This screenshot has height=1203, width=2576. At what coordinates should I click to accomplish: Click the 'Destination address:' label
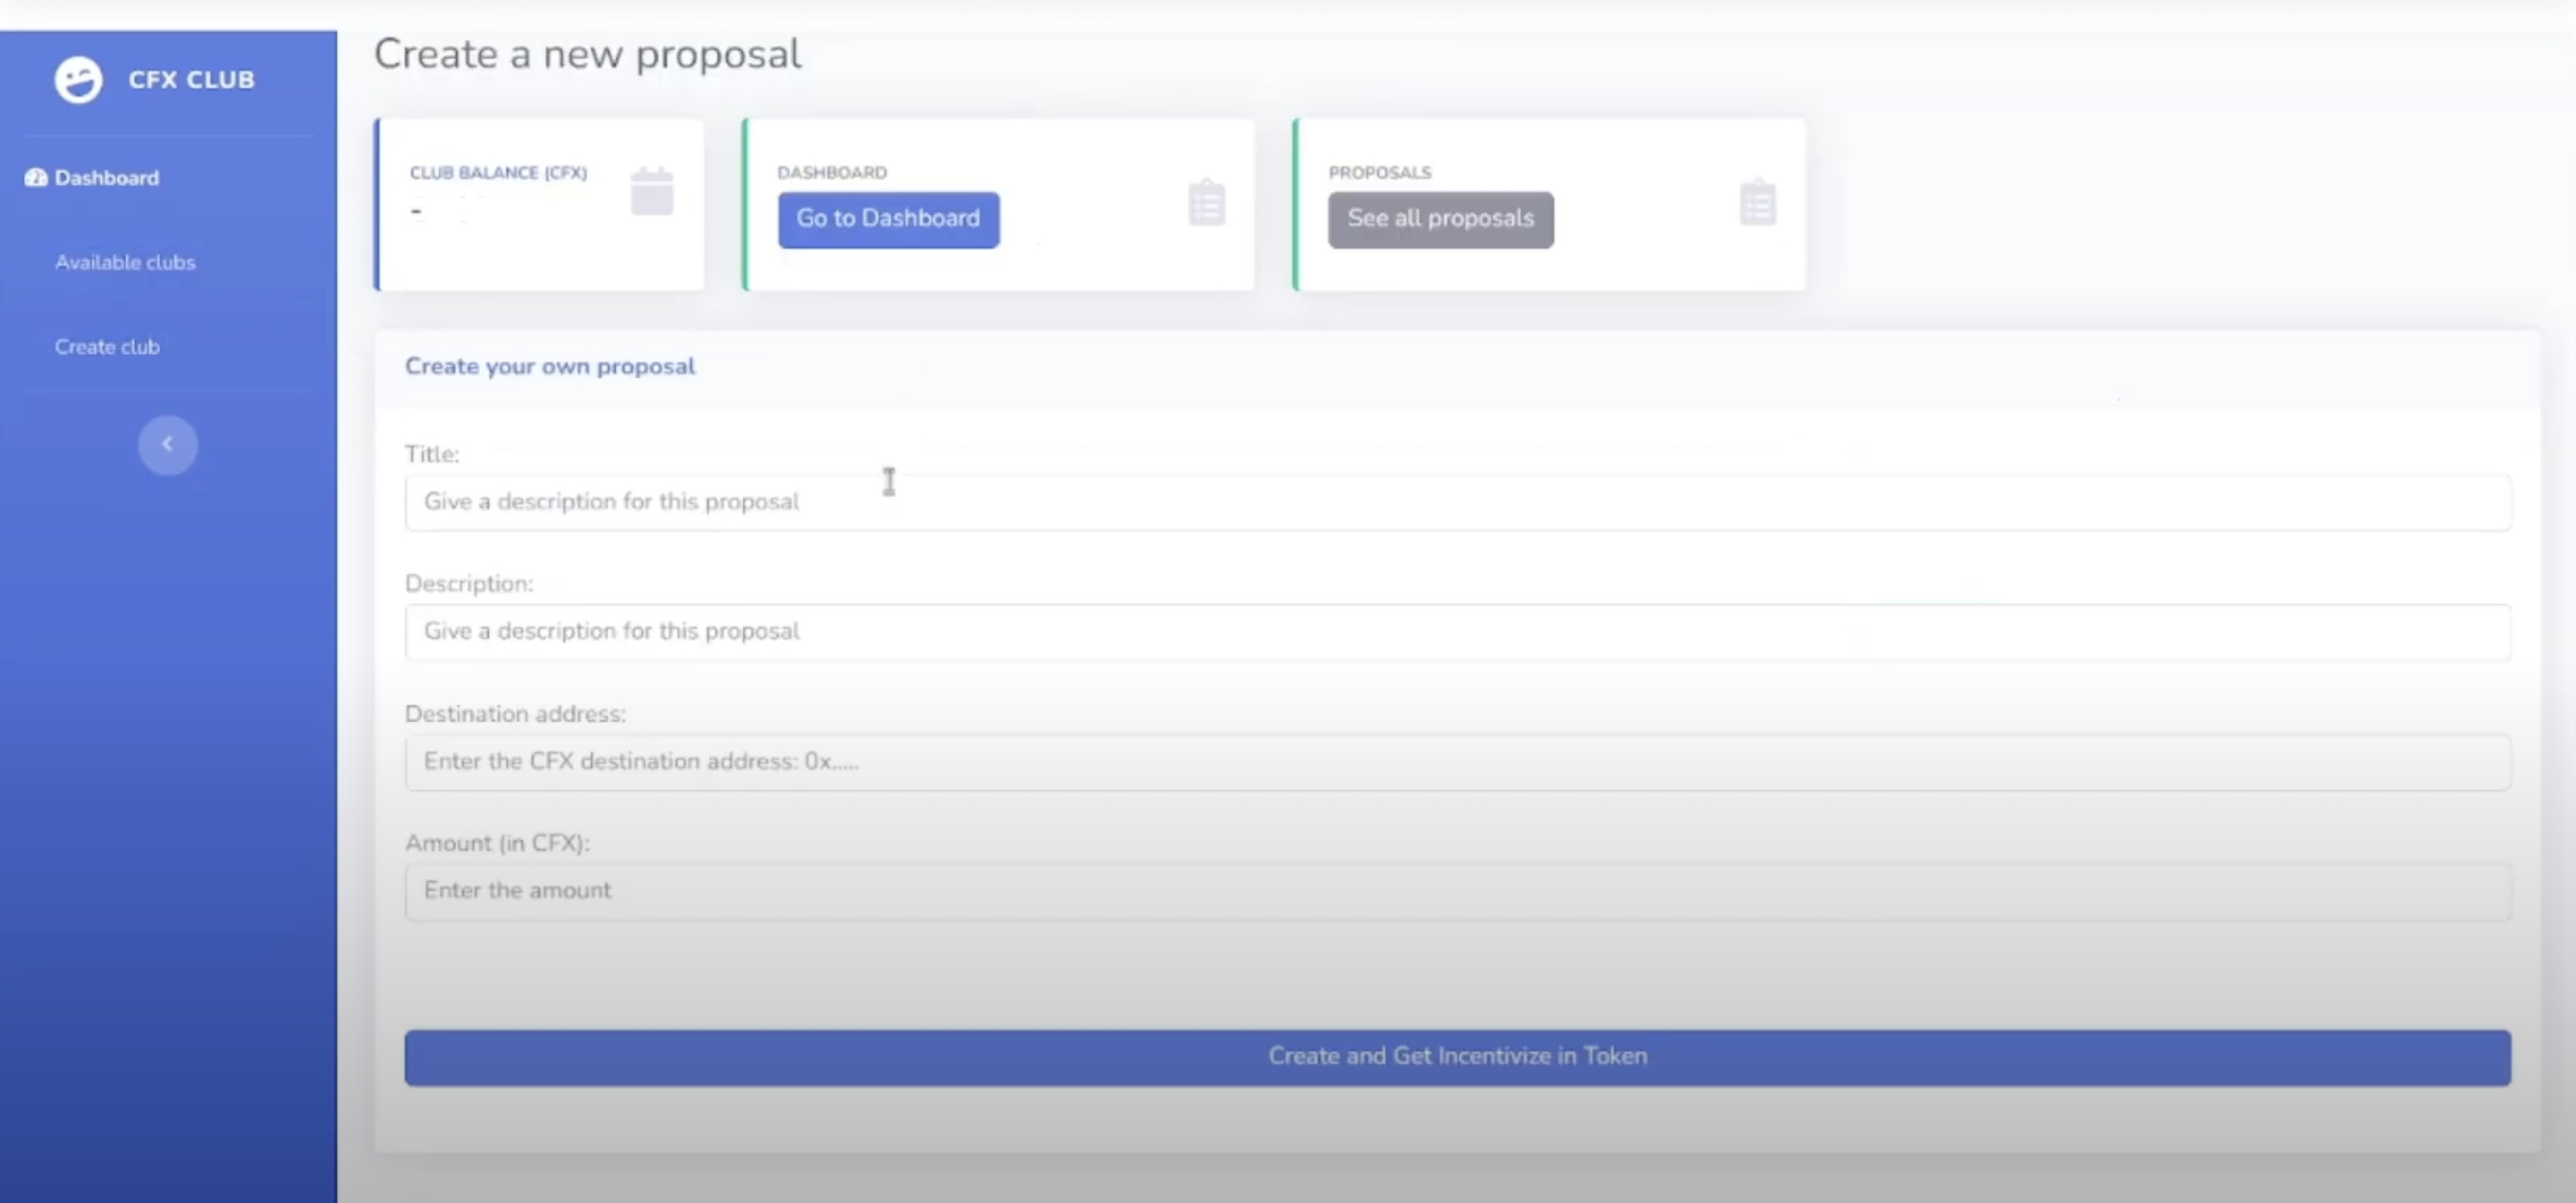[x=515, y=714]
